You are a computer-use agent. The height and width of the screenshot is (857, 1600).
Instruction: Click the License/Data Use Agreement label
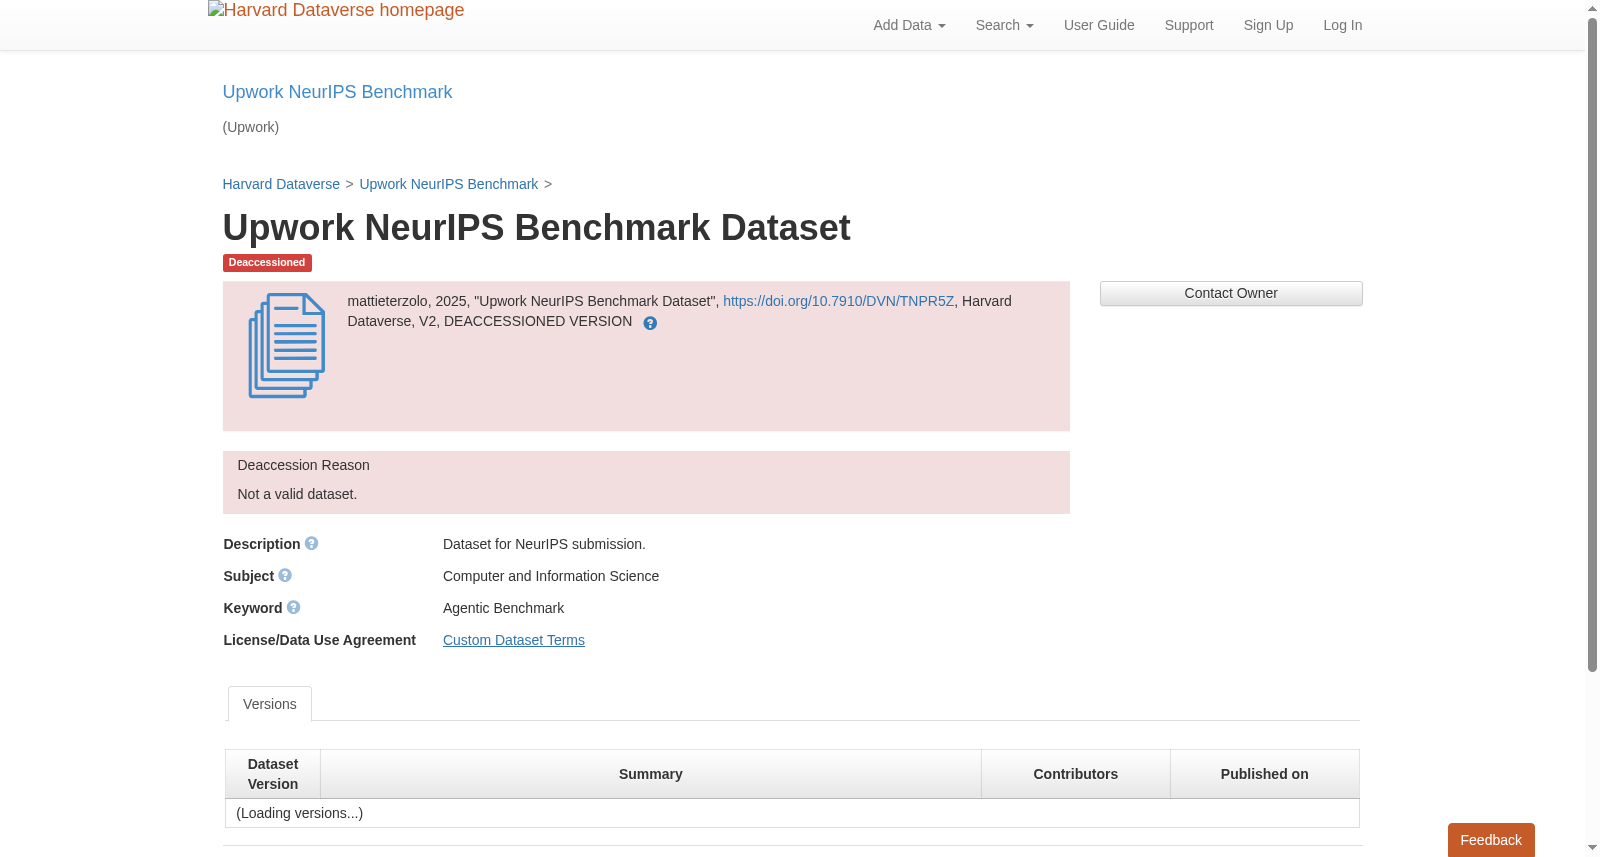click(x=320, y=640)
